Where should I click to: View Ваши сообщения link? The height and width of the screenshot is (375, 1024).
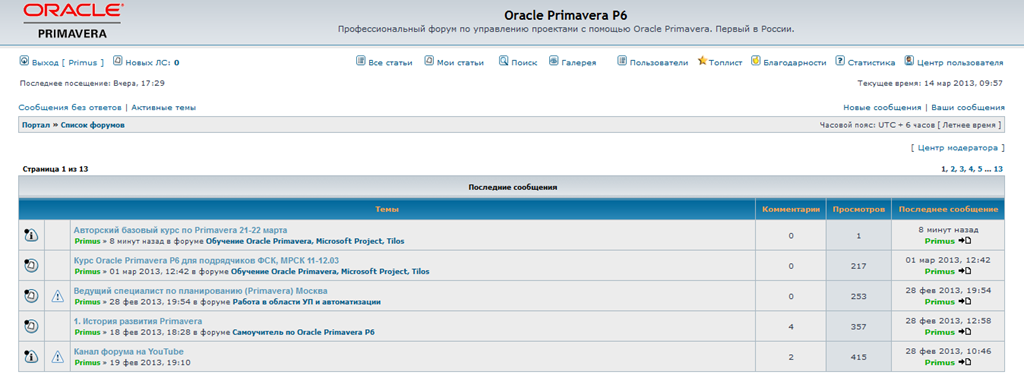(968, 107)
